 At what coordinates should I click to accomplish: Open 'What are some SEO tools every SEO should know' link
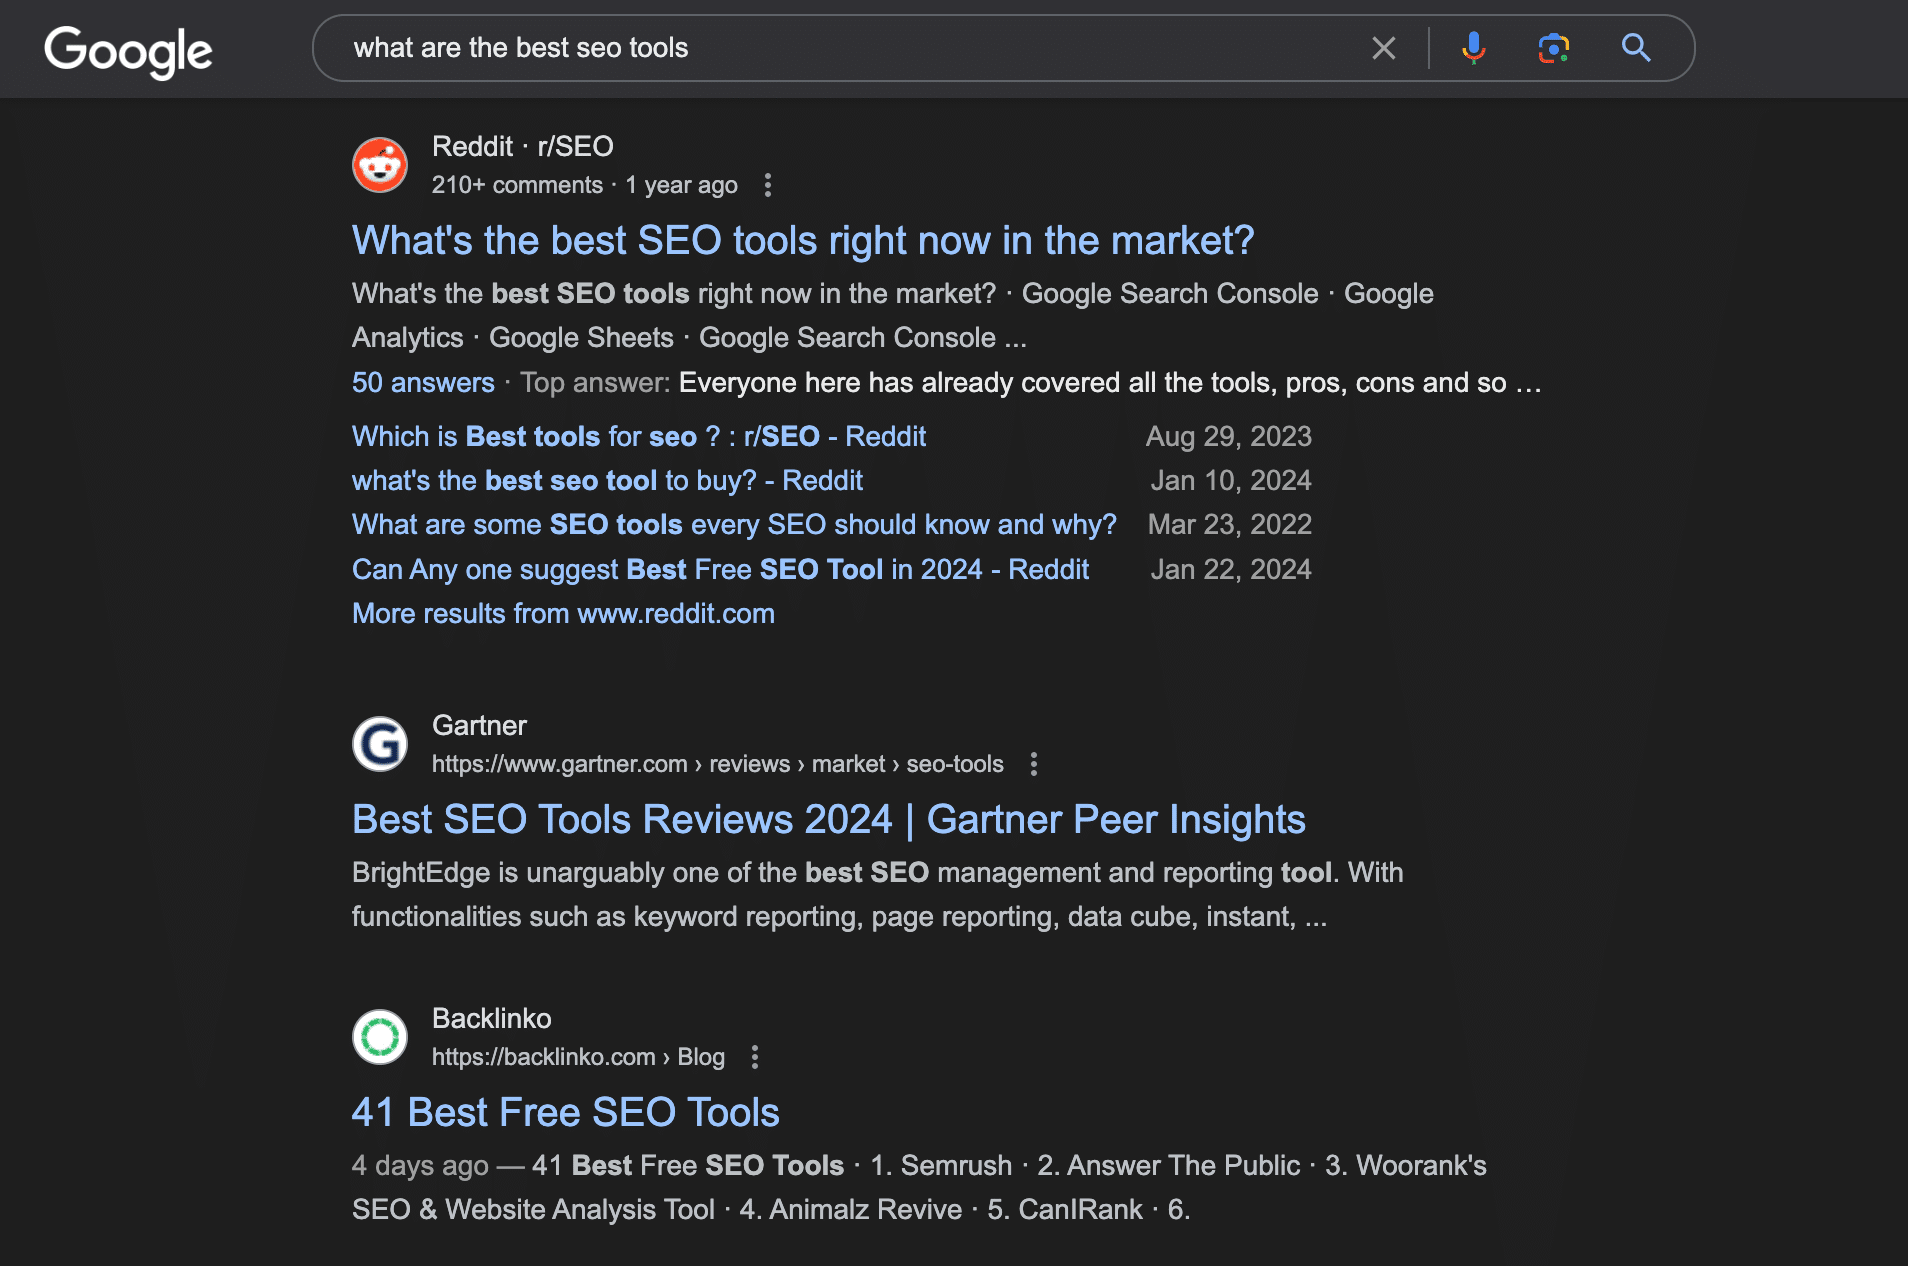pos(734,525)
